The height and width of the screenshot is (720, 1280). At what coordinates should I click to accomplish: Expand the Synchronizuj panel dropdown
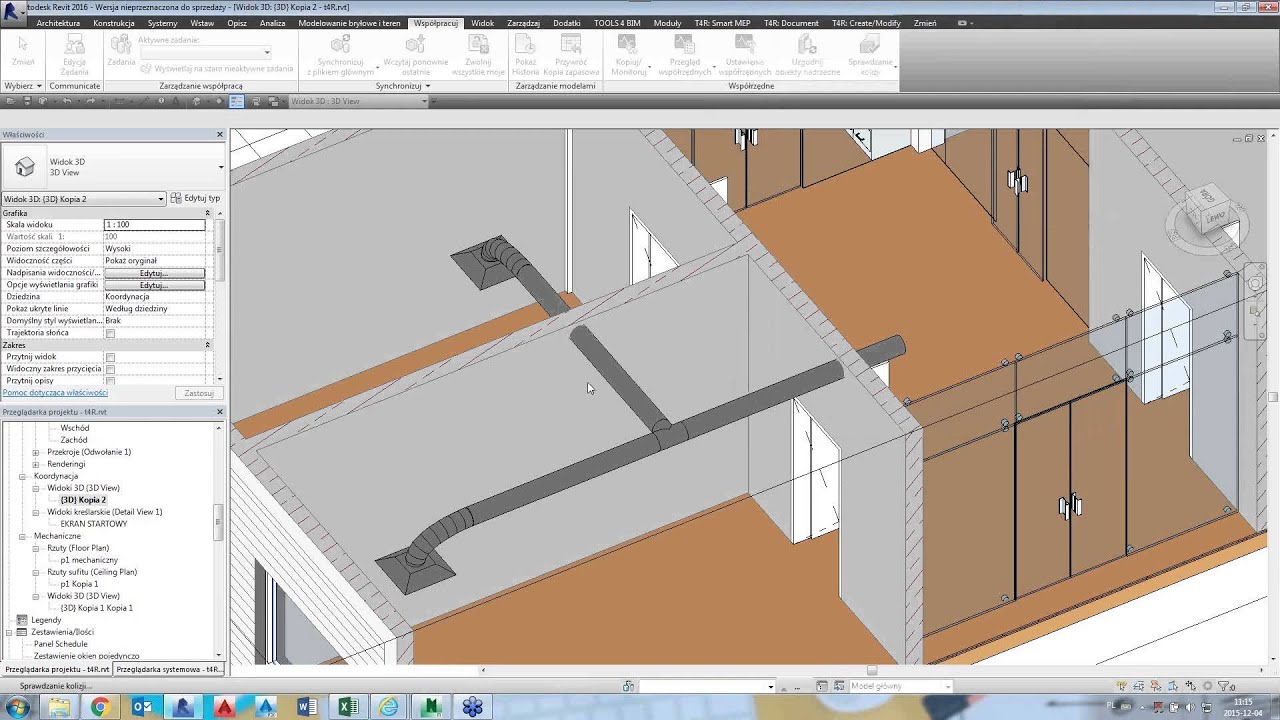[x=403, y=86]
